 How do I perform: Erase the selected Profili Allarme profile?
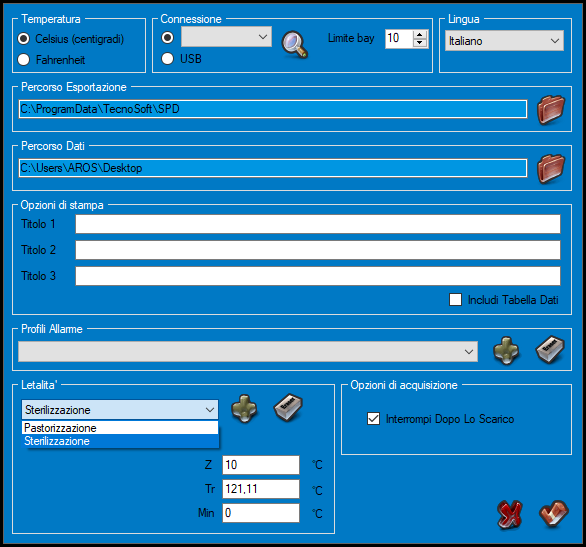[x=550, y=350]
